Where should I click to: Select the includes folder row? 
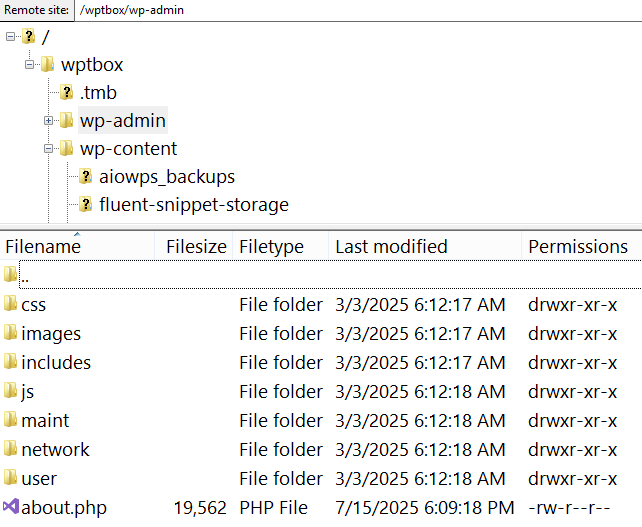click(x=321, y=362)
